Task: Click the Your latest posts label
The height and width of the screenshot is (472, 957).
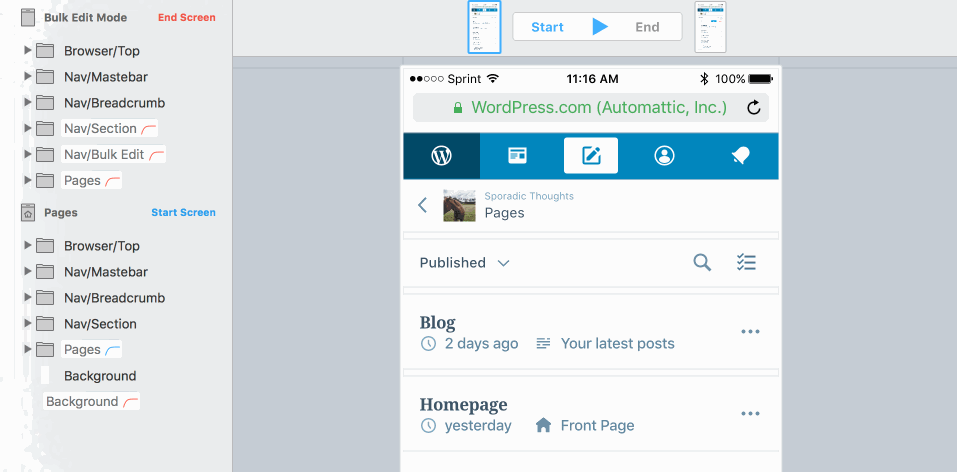Action: [618, 344]
